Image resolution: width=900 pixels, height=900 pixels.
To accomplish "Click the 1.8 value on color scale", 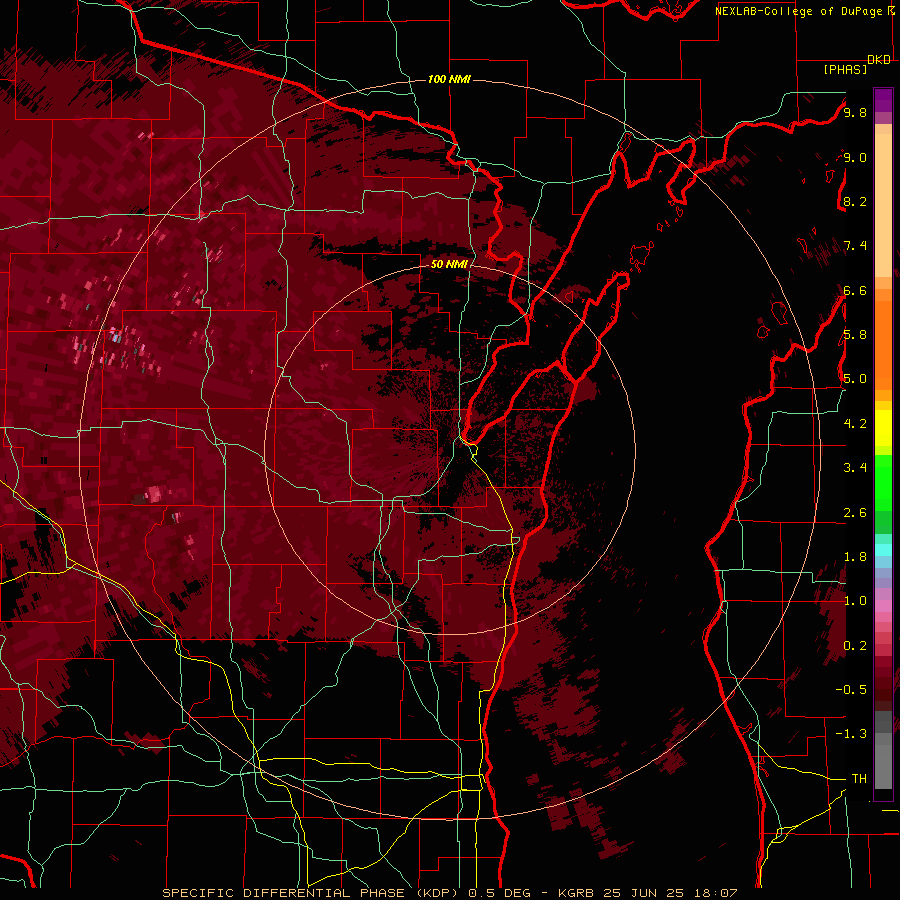I will point(855,557).
